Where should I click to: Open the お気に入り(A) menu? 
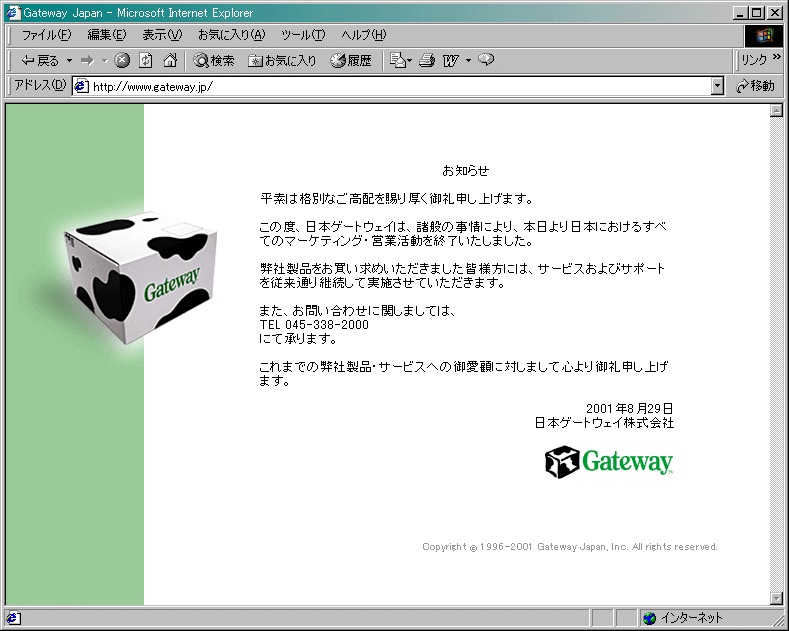pos(231,35)
